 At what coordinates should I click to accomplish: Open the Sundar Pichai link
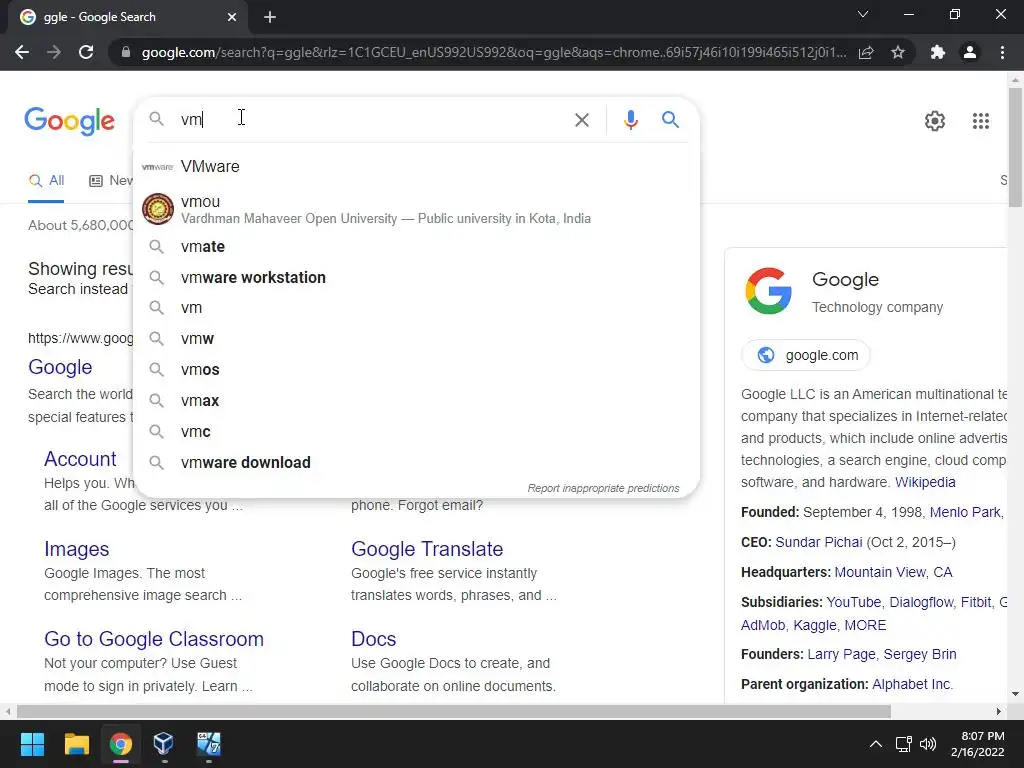point(819,542)
